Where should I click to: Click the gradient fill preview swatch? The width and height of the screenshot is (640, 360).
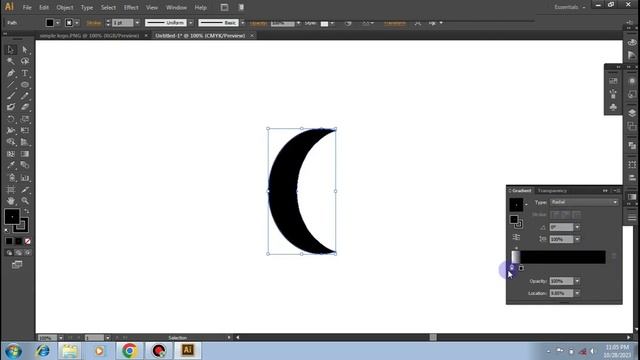click(516, 204)
